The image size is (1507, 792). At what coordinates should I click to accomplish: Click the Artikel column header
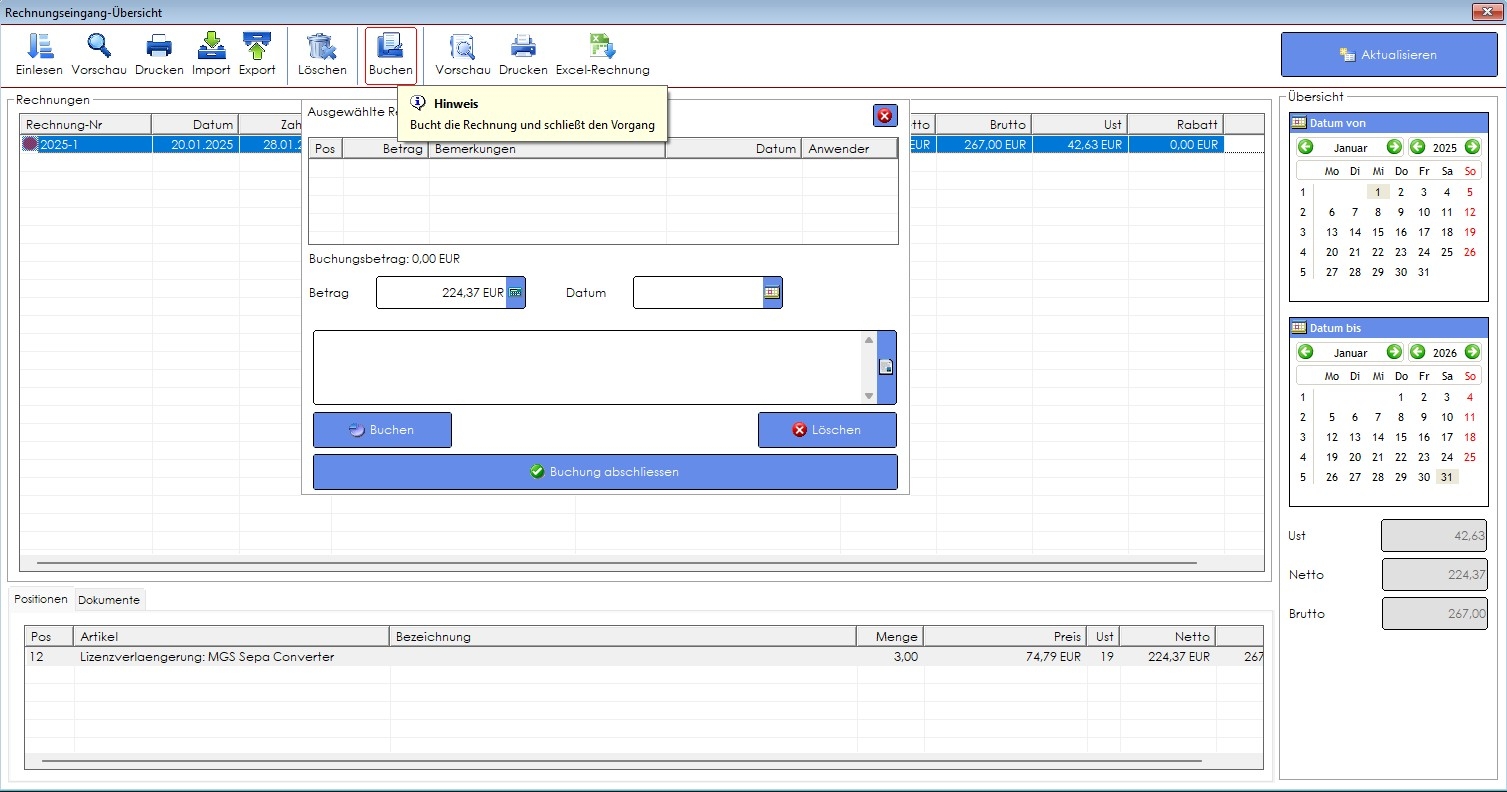click(x=231, y=637)
